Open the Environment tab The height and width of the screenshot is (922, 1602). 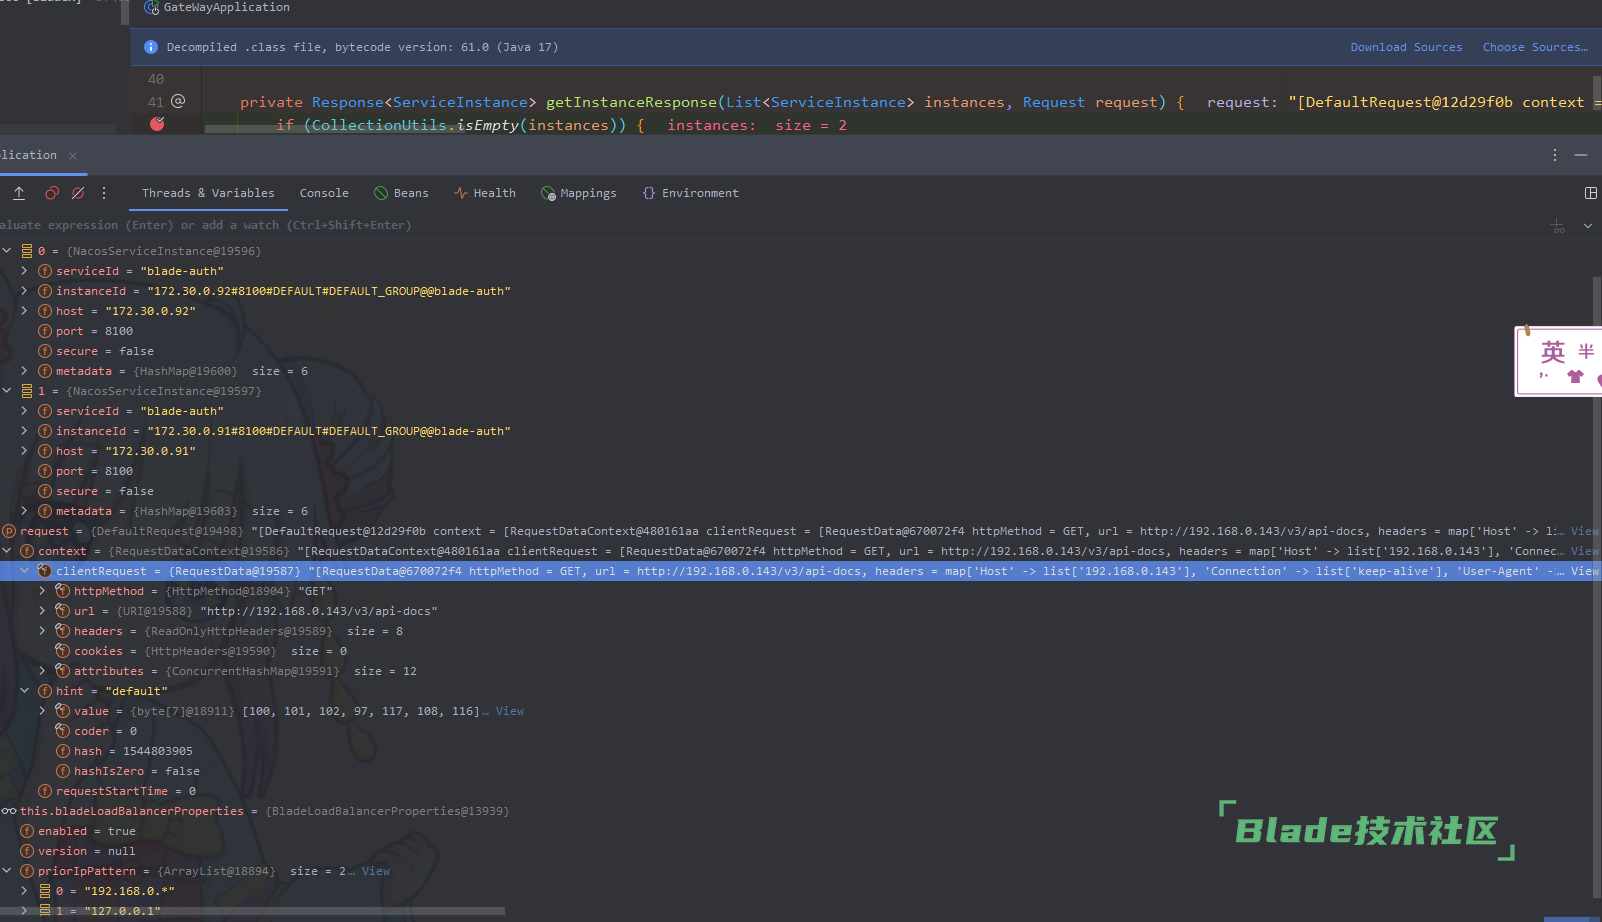click(x=691, y=193)
